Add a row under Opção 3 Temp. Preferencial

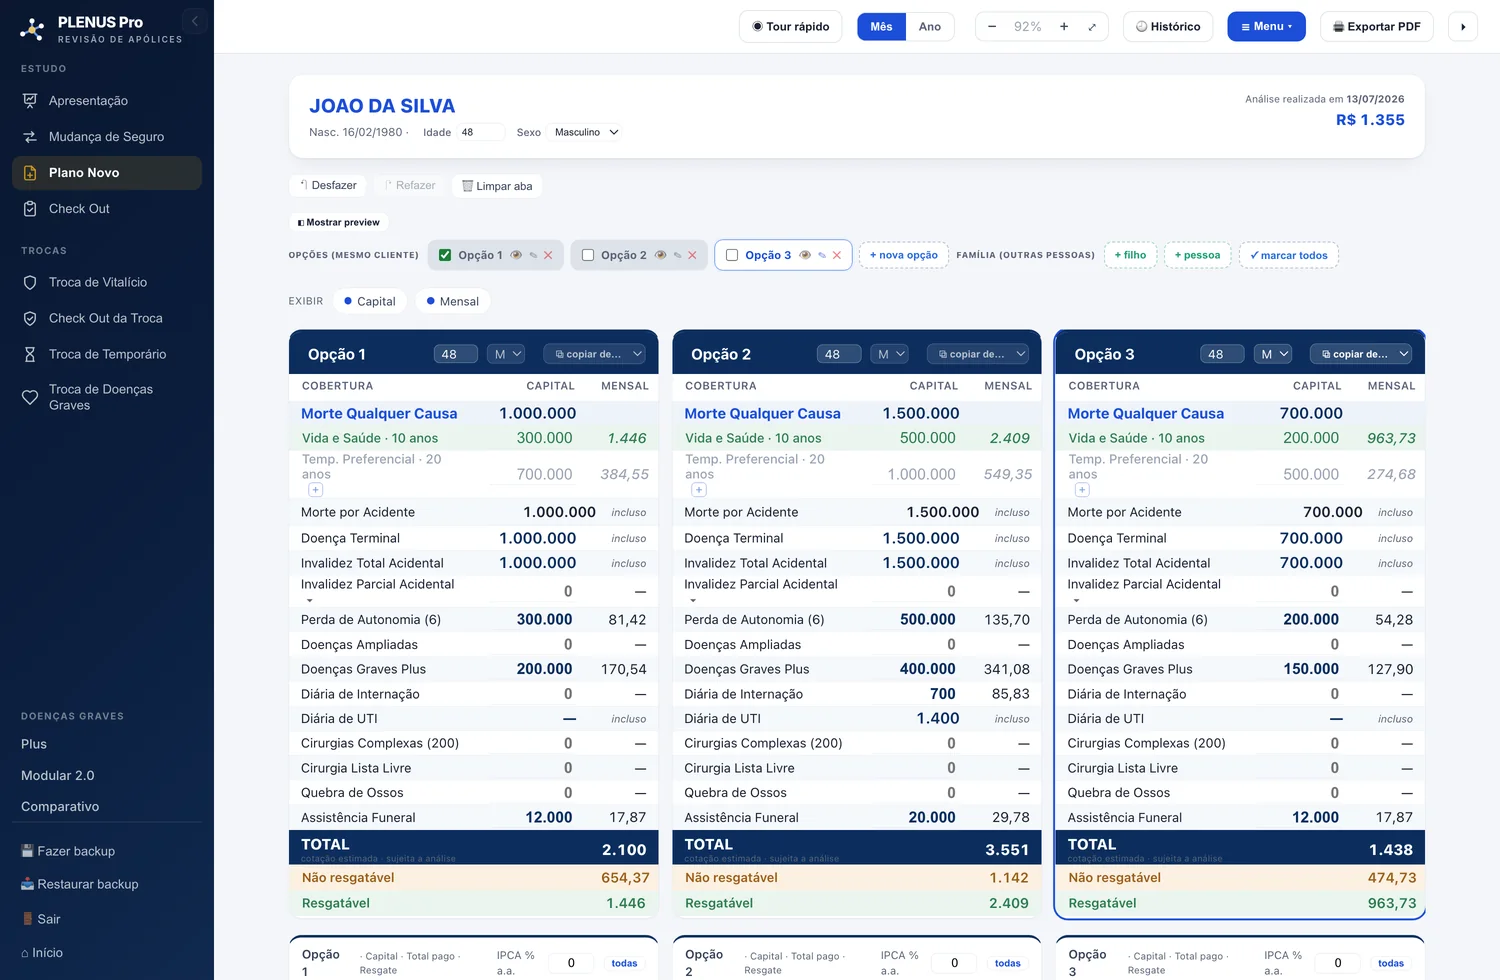(x=1082, y=490)
